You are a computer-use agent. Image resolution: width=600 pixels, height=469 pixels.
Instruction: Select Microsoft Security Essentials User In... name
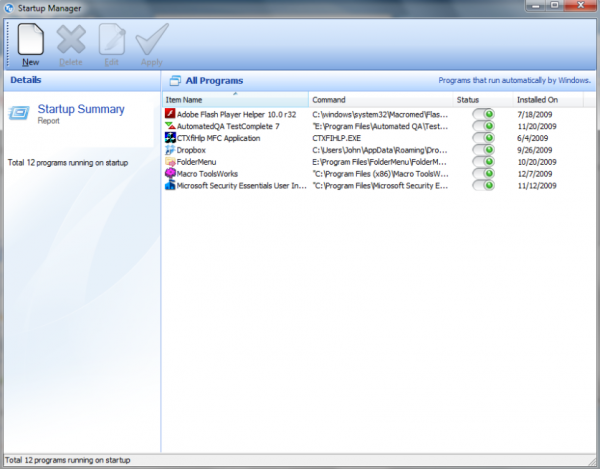(241, 186)
